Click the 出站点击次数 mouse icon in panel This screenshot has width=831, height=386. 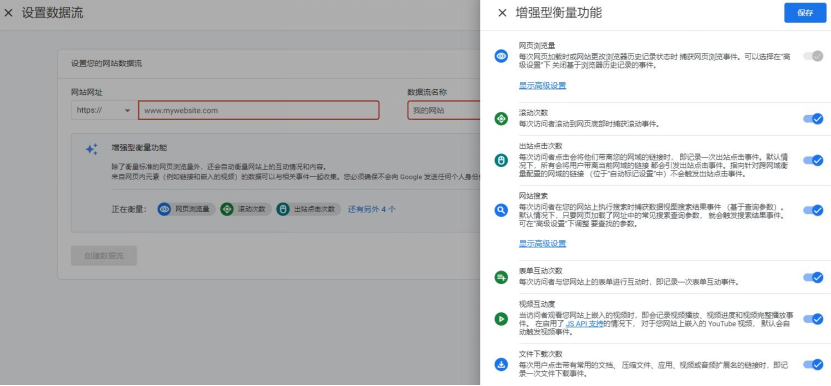tap(501, 160)
